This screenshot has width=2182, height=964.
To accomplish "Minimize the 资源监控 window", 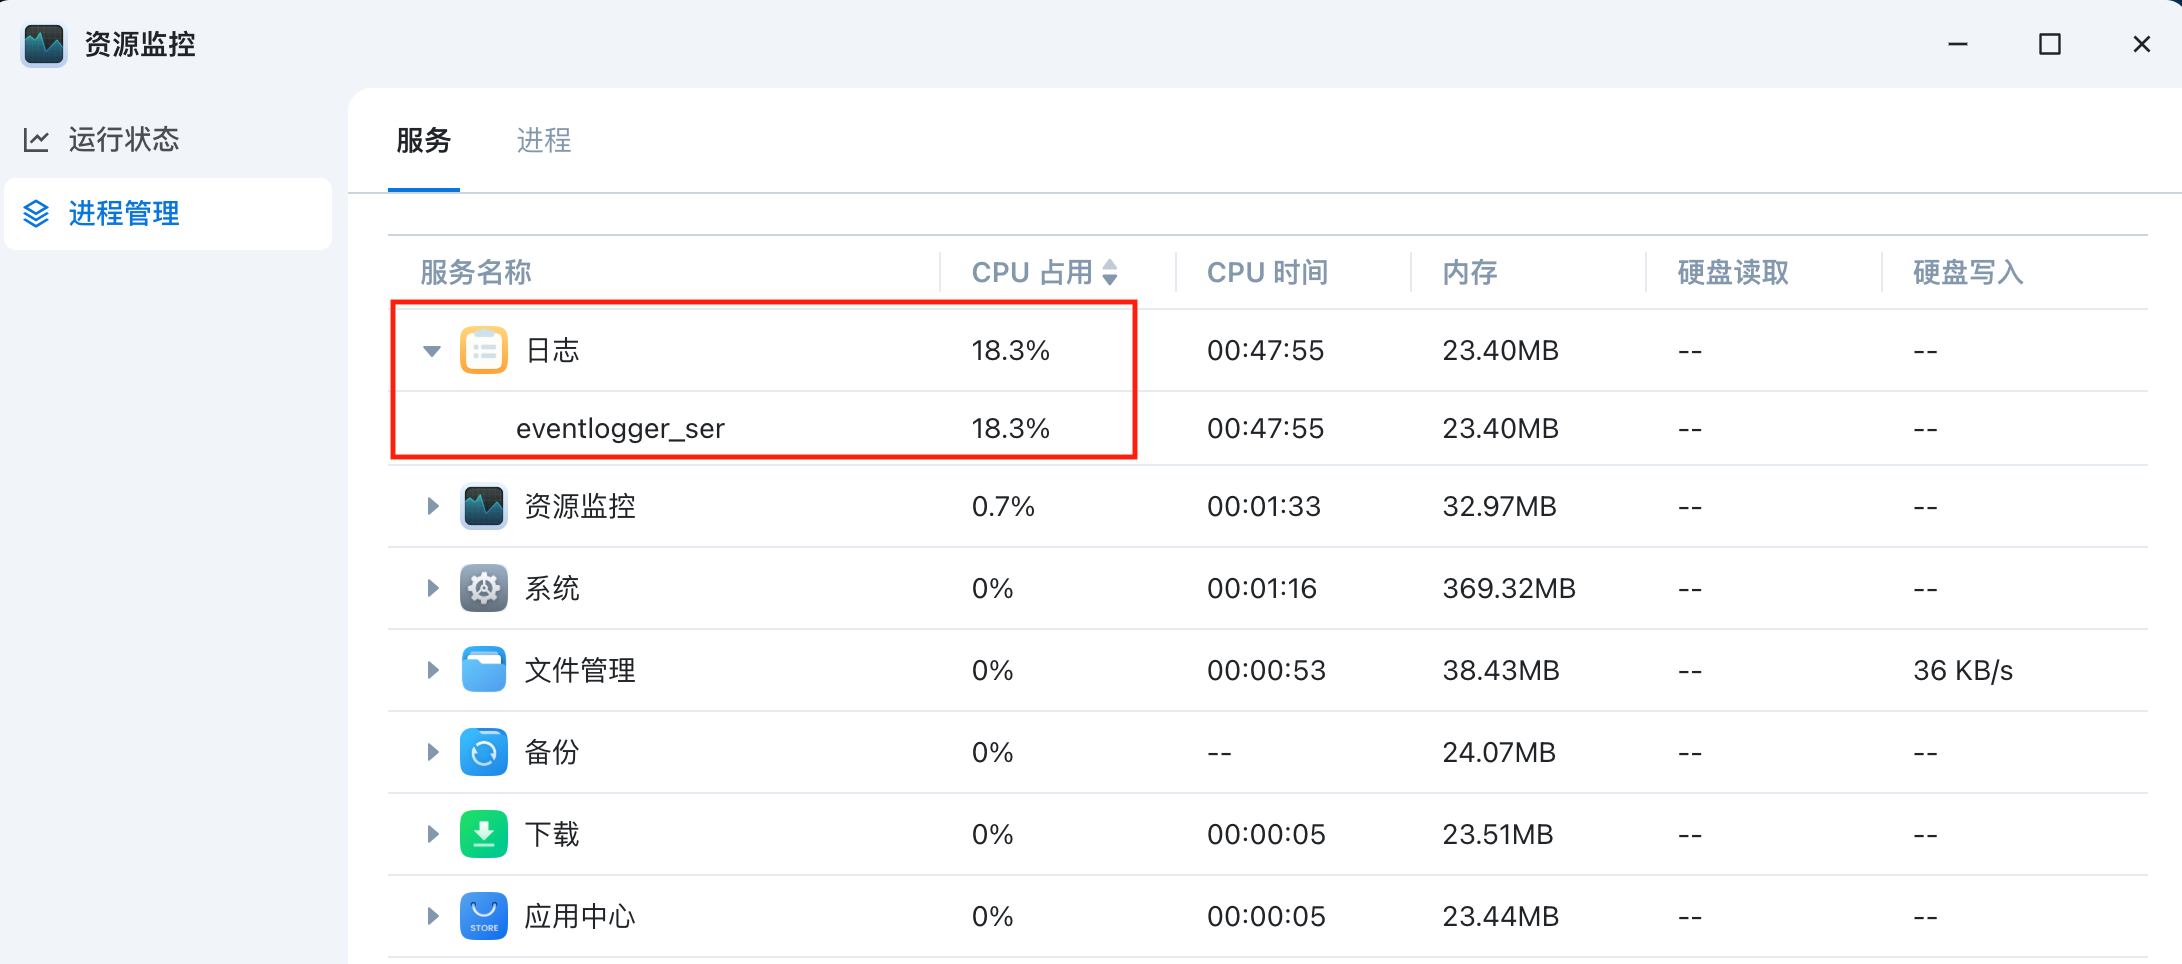I will tap(1958, 44).
